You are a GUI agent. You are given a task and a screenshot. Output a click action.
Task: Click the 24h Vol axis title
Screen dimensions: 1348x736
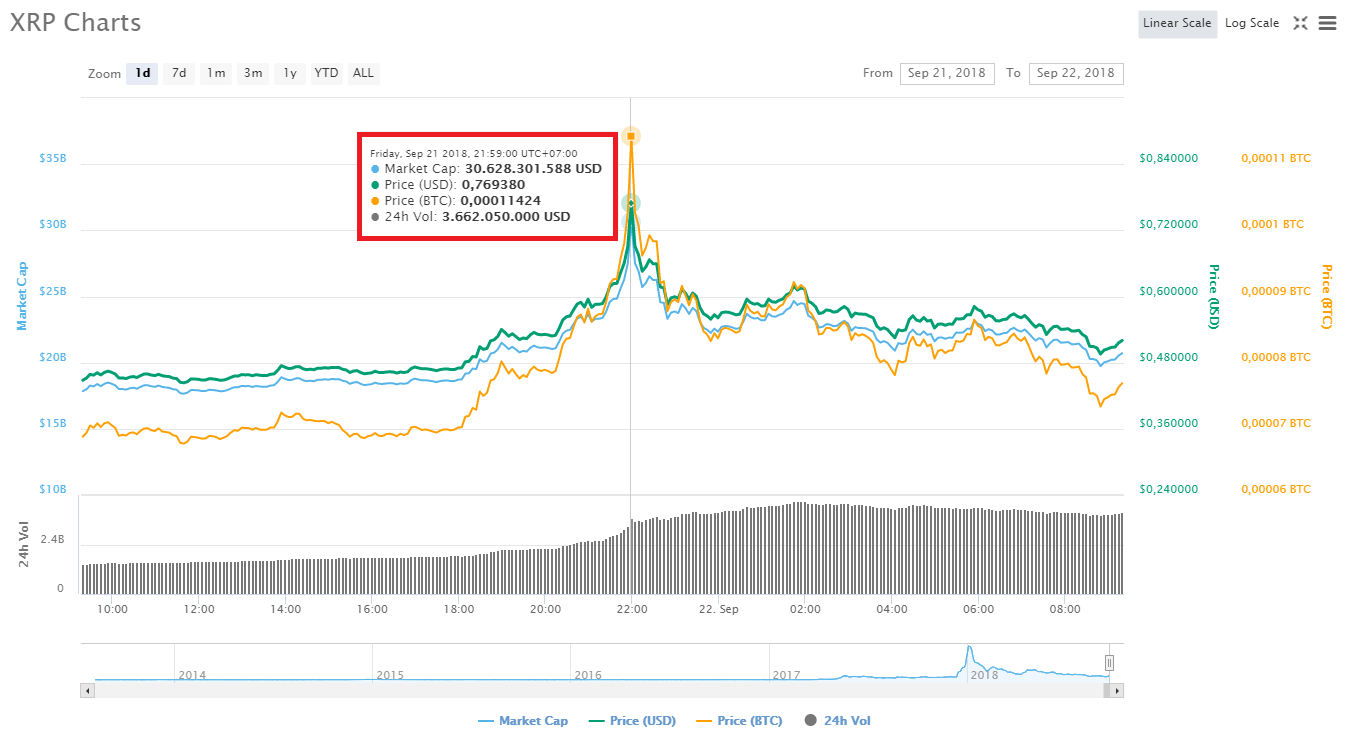coord(26,544)
